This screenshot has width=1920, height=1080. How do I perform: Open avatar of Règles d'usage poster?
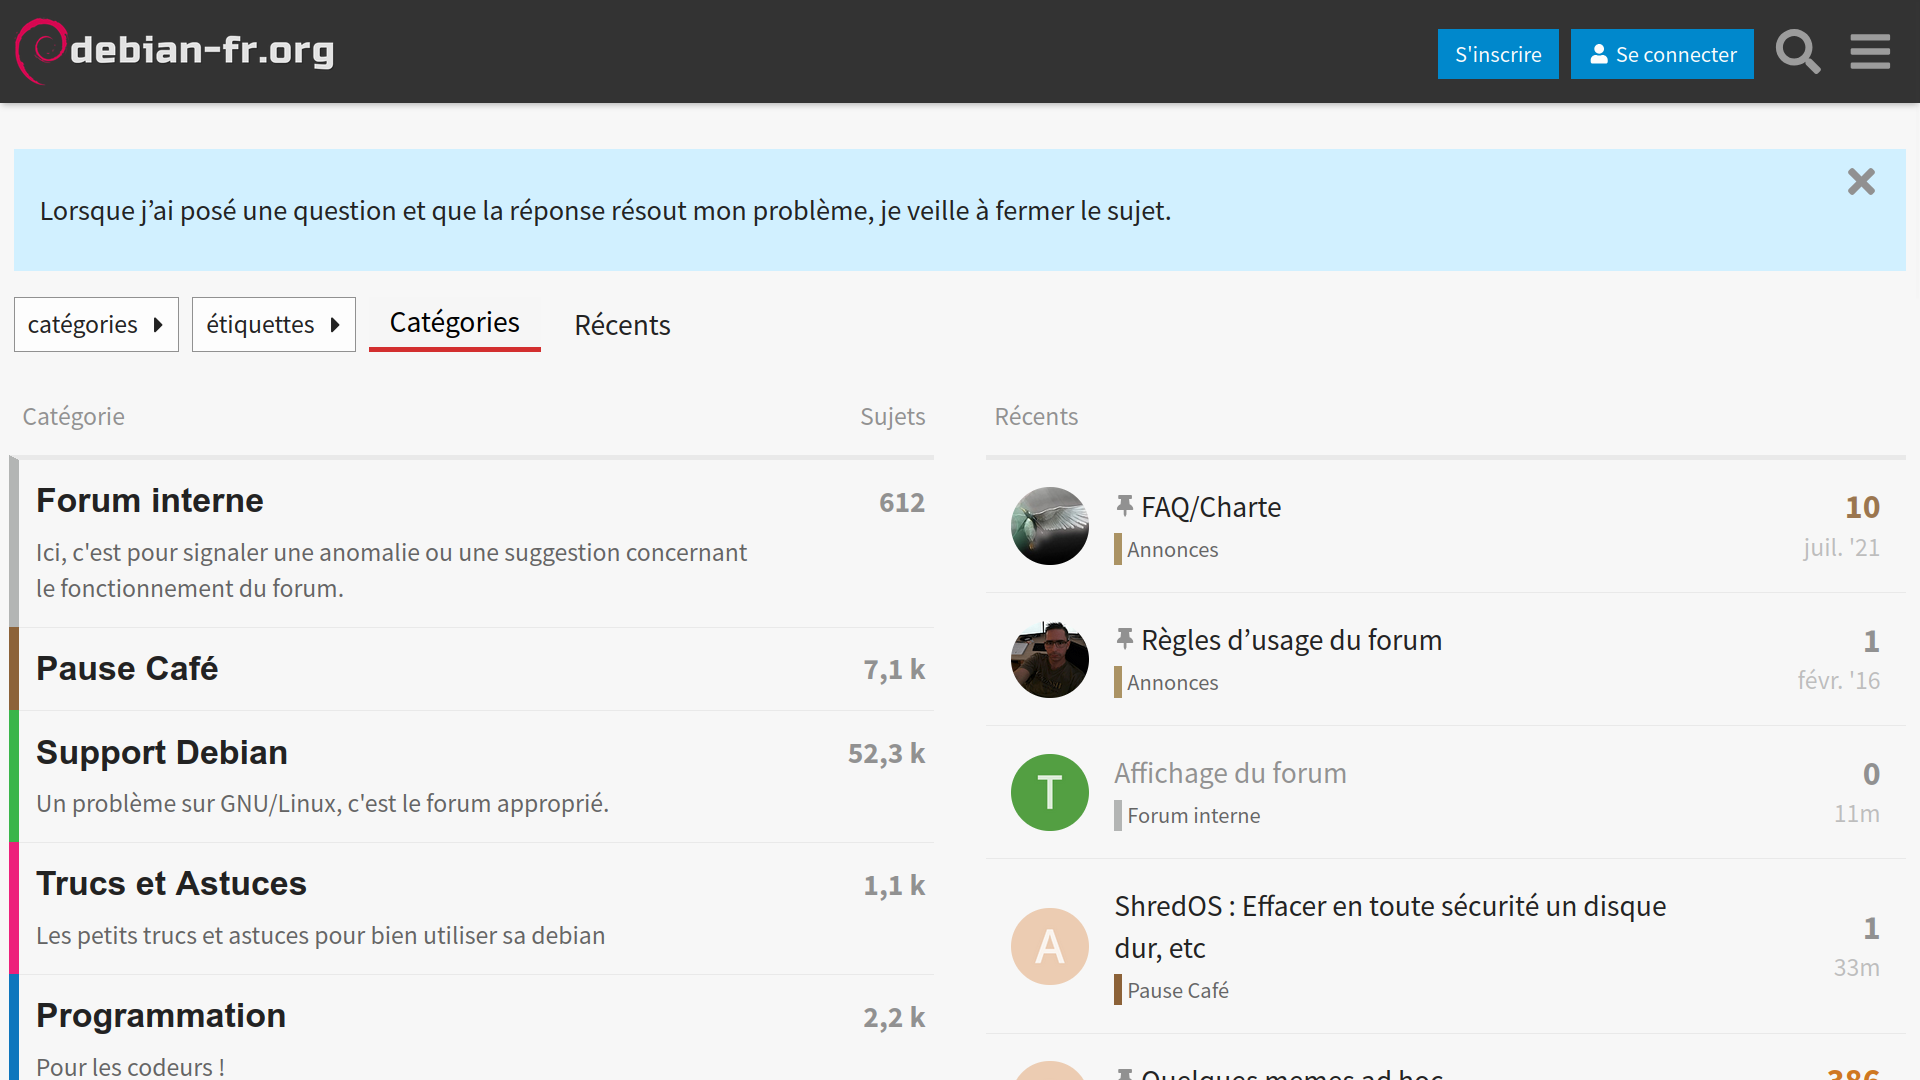tap(1049, 659)
